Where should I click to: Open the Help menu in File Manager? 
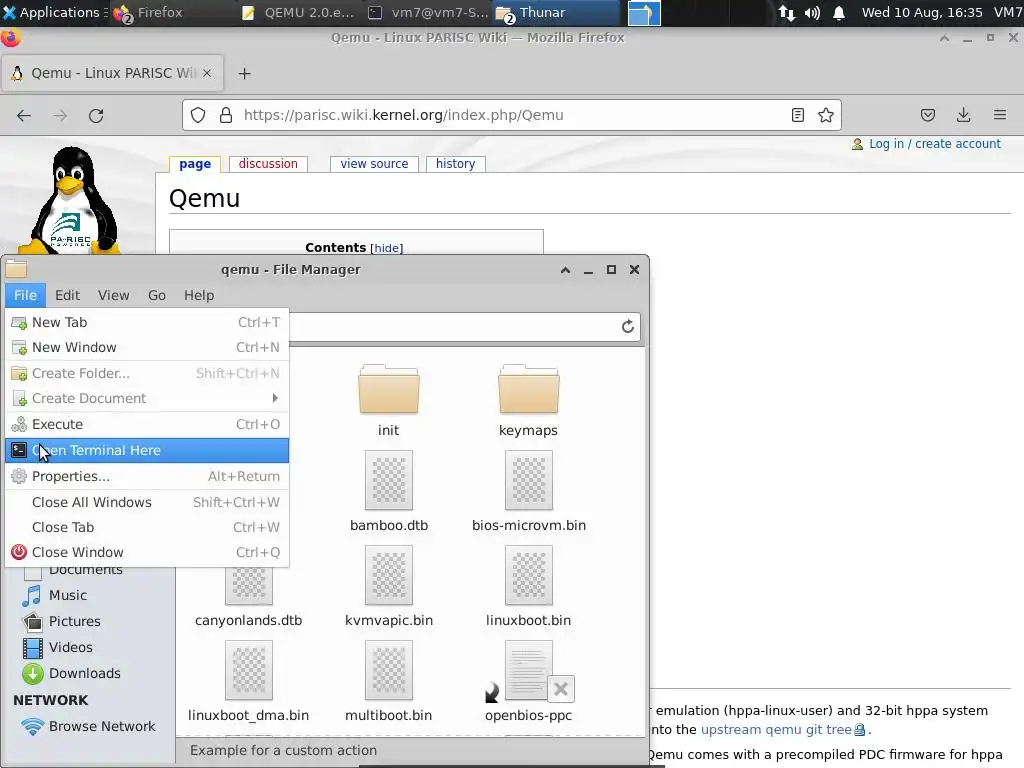coord(199,295)
